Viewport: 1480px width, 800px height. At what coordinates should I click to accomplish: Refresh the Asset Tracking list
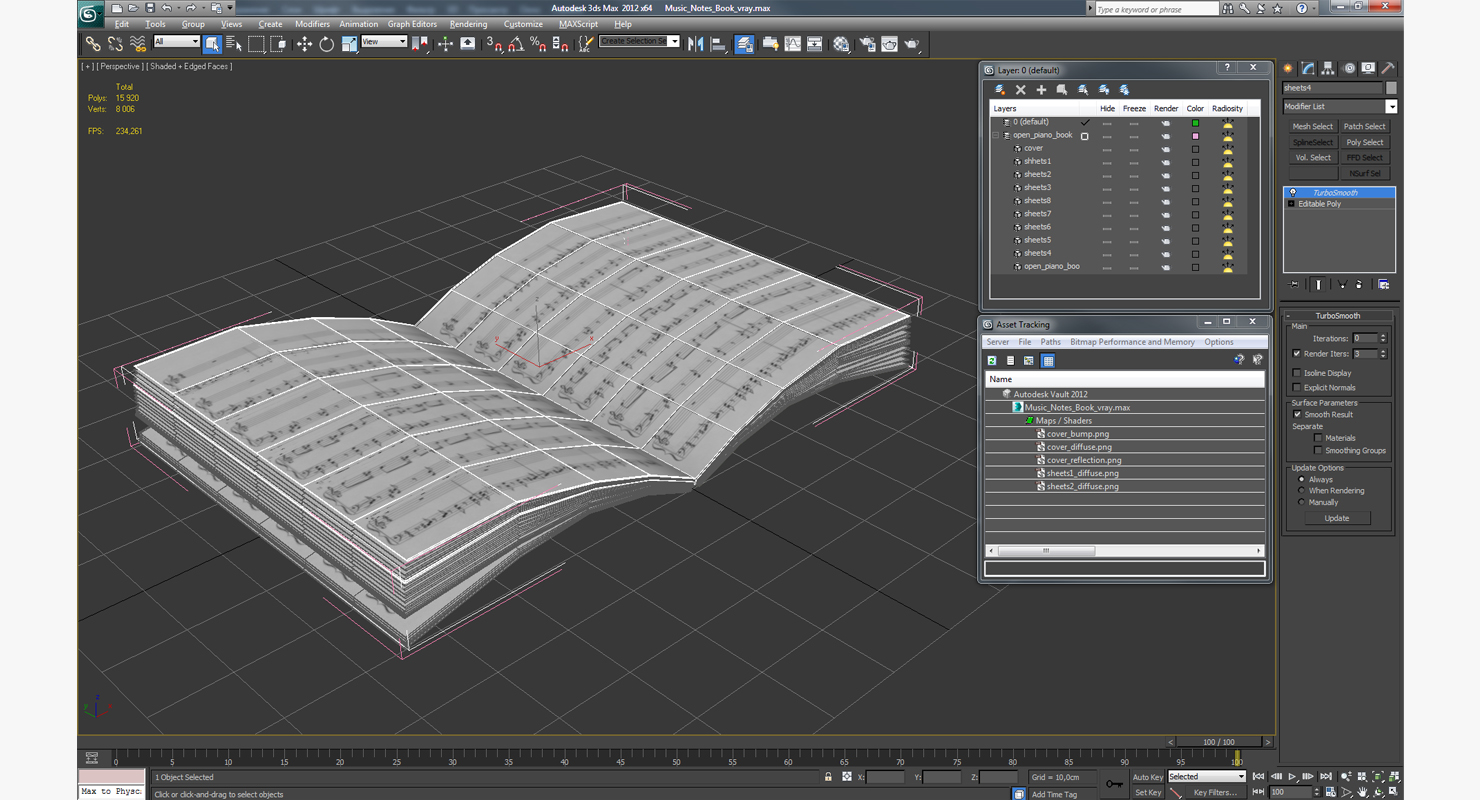[992, 361]
